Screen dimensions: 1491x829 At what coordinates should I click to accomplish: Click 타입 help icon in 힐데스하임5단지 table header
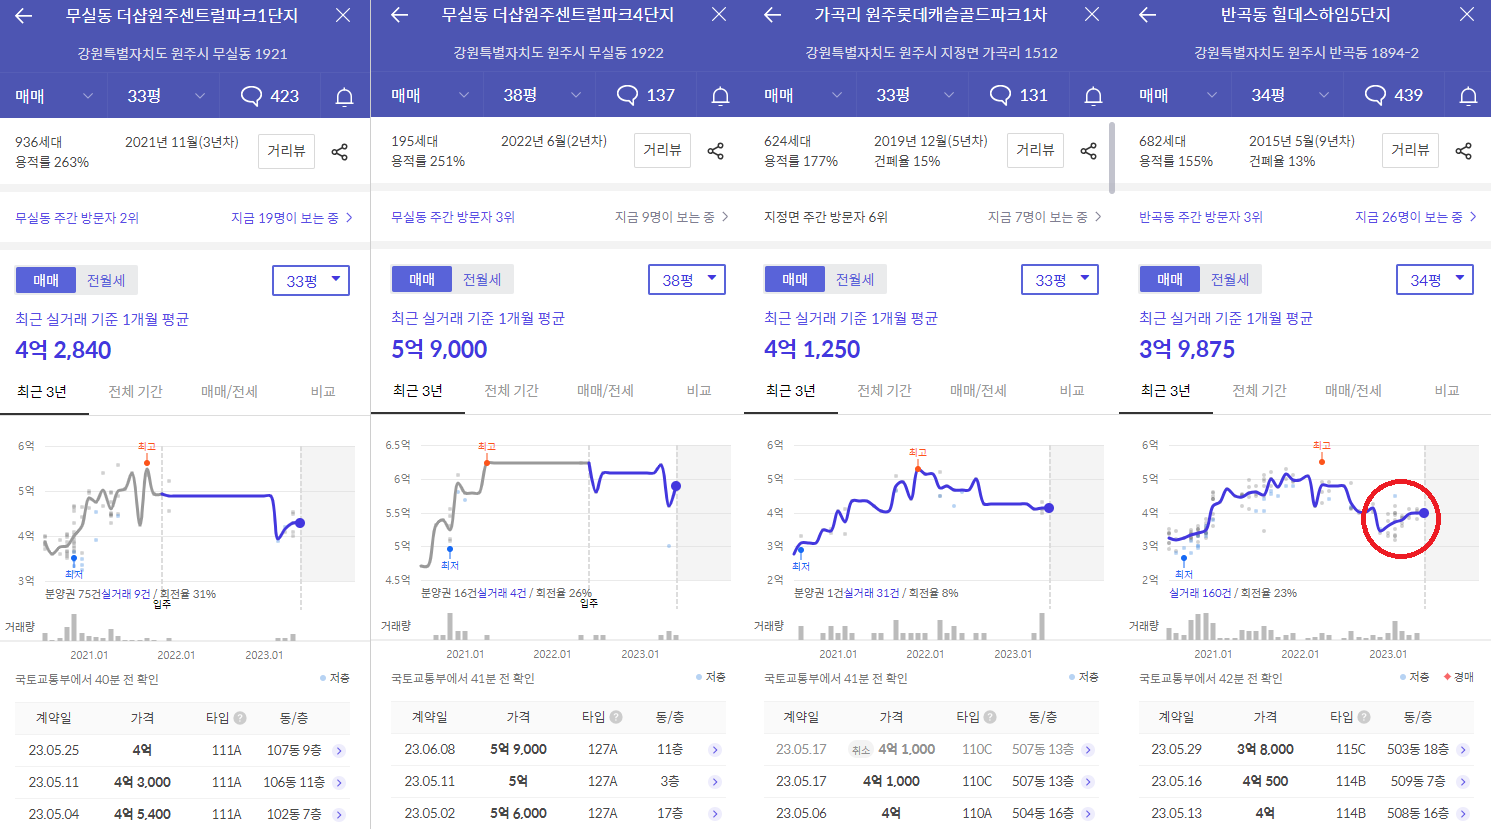click(x=1364, y=717)
